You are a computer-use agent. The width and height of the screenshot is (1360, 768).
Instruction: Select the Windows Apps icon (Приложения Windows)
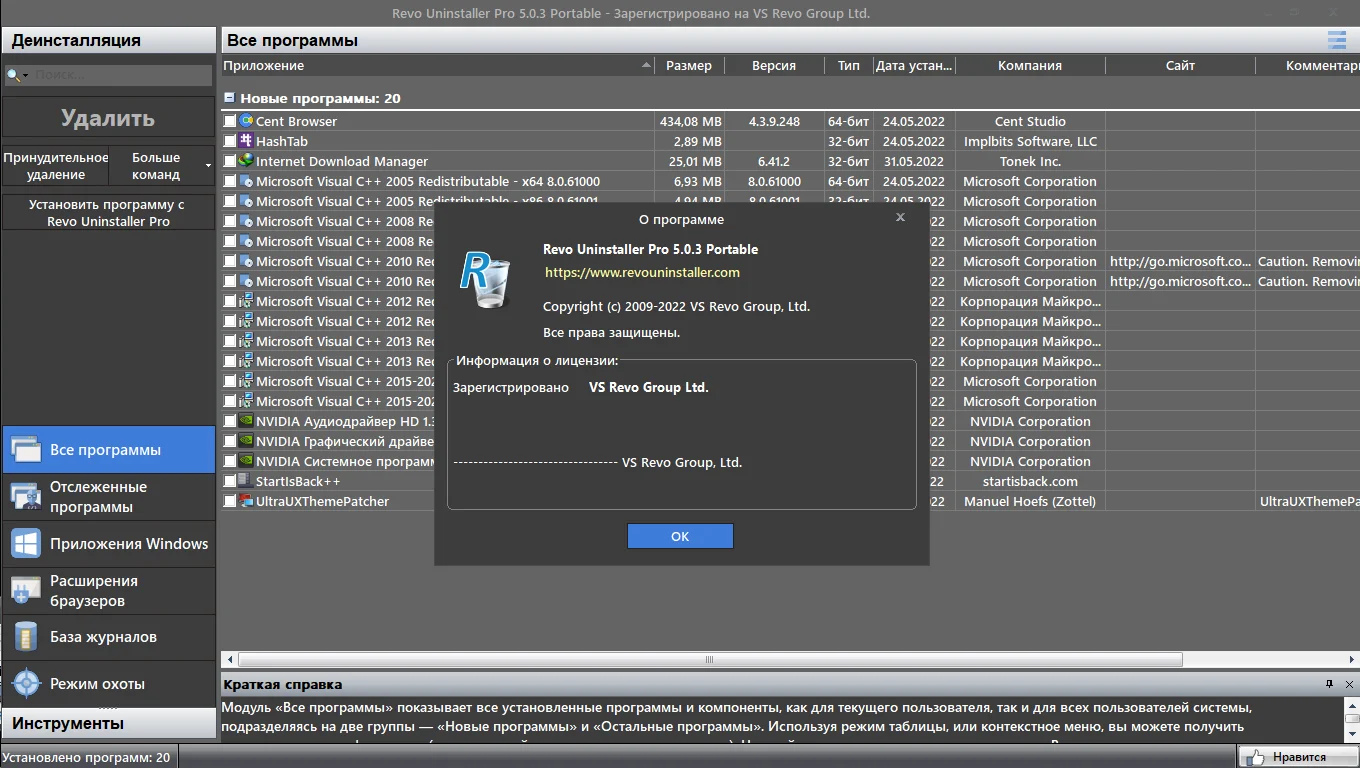pos(25,544)
